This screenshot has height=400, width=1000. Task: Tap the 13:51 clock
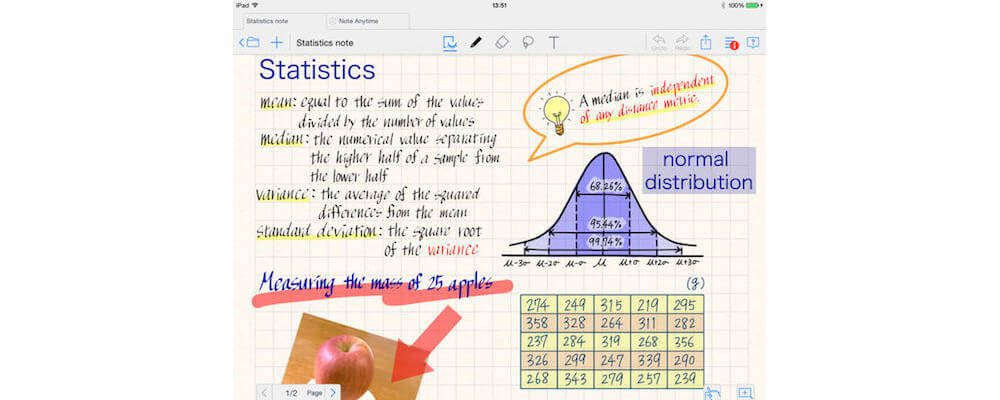[x=500, y=5]
